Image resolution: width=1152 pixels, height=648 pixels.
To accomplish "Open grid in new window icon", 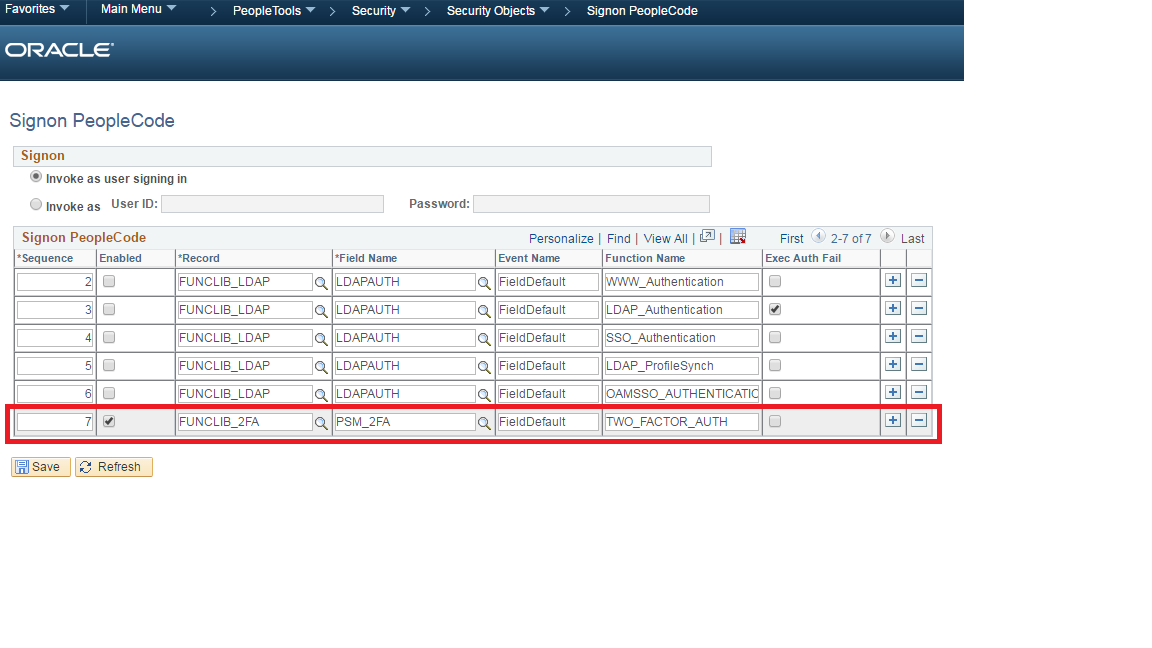I will click(x=708, y=237).
